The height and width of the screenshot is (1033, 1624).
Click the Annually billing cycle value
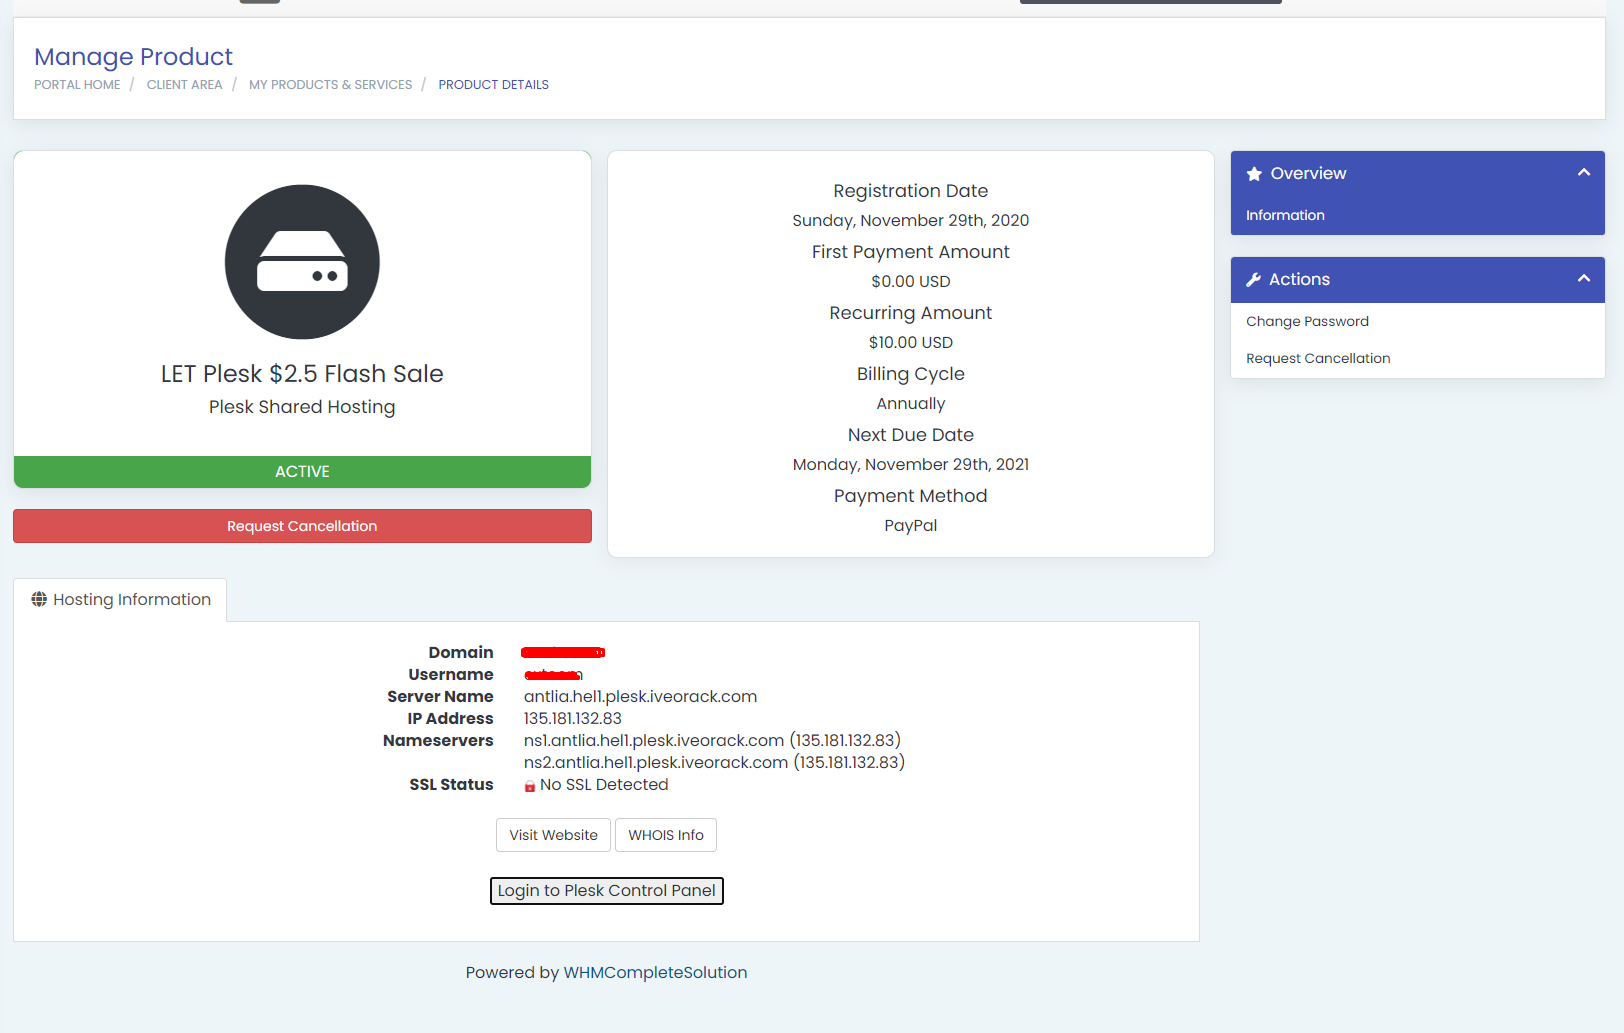click(x=911, y=403)
